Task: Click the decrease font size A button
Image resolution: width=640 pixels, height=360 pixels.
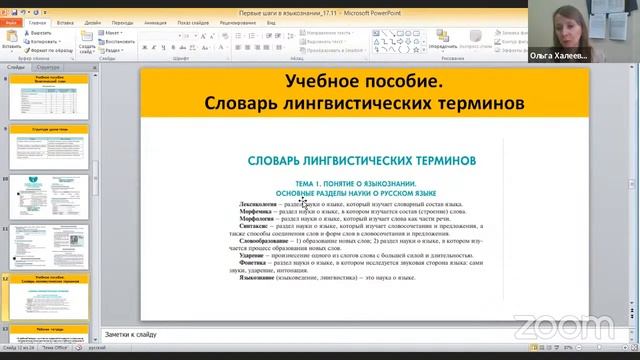Action: [212, 36]
